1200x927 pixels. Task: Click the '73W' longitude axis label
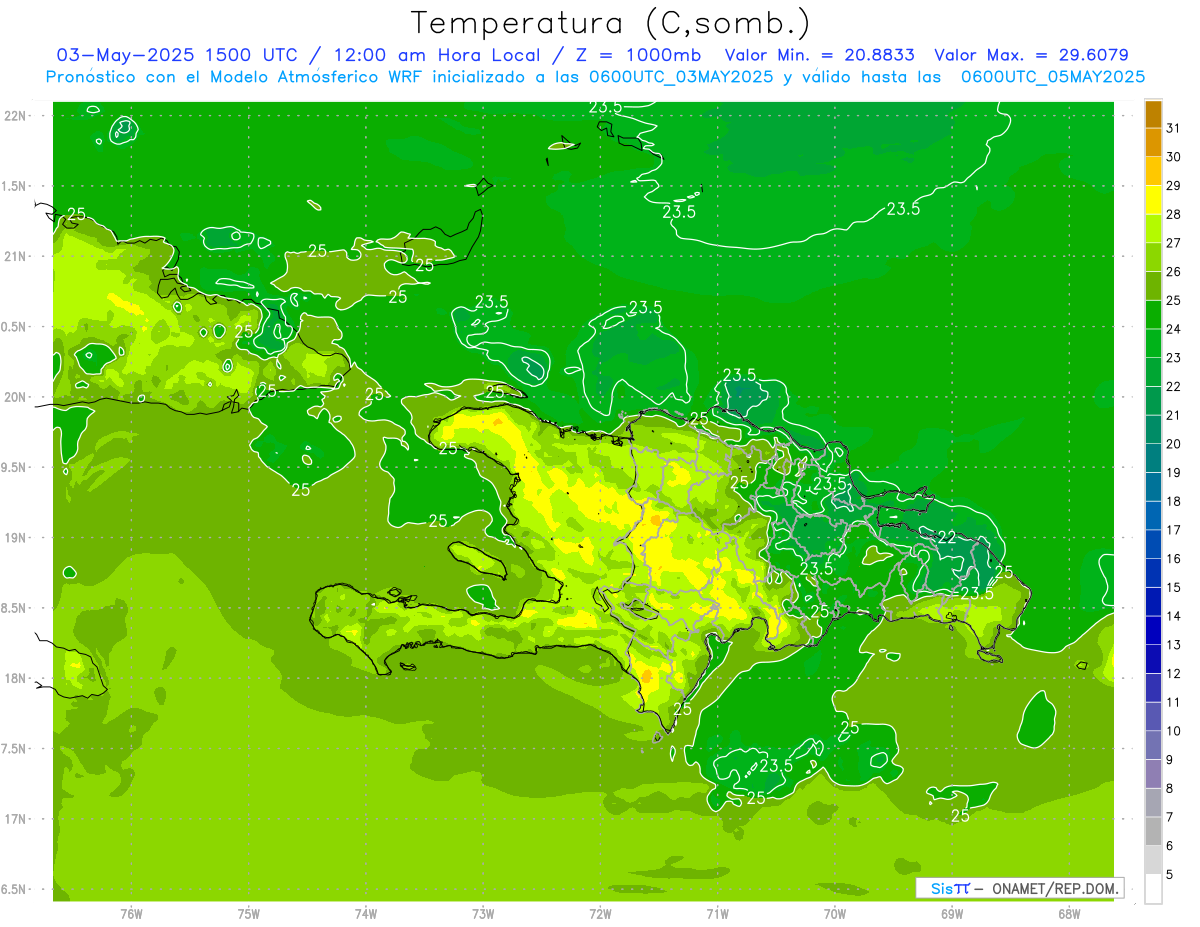483,913
